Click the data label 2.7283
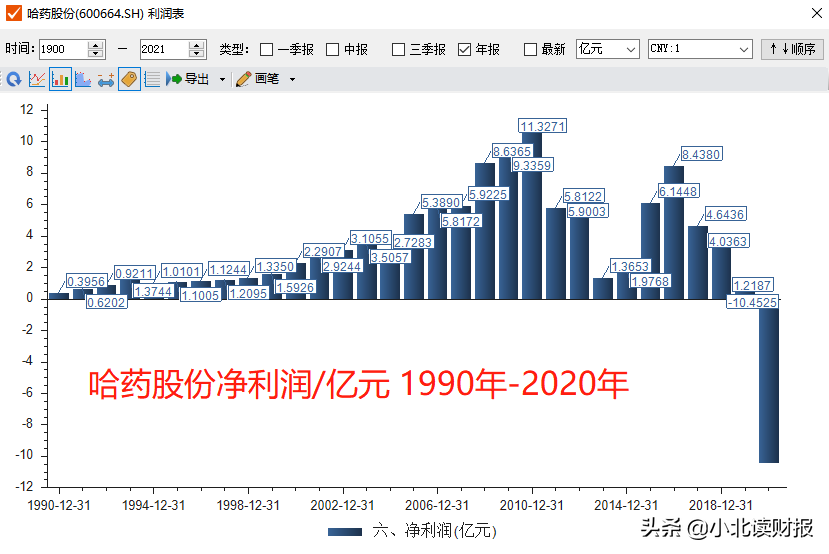829x554 pixels. click(x=413, y=243)
